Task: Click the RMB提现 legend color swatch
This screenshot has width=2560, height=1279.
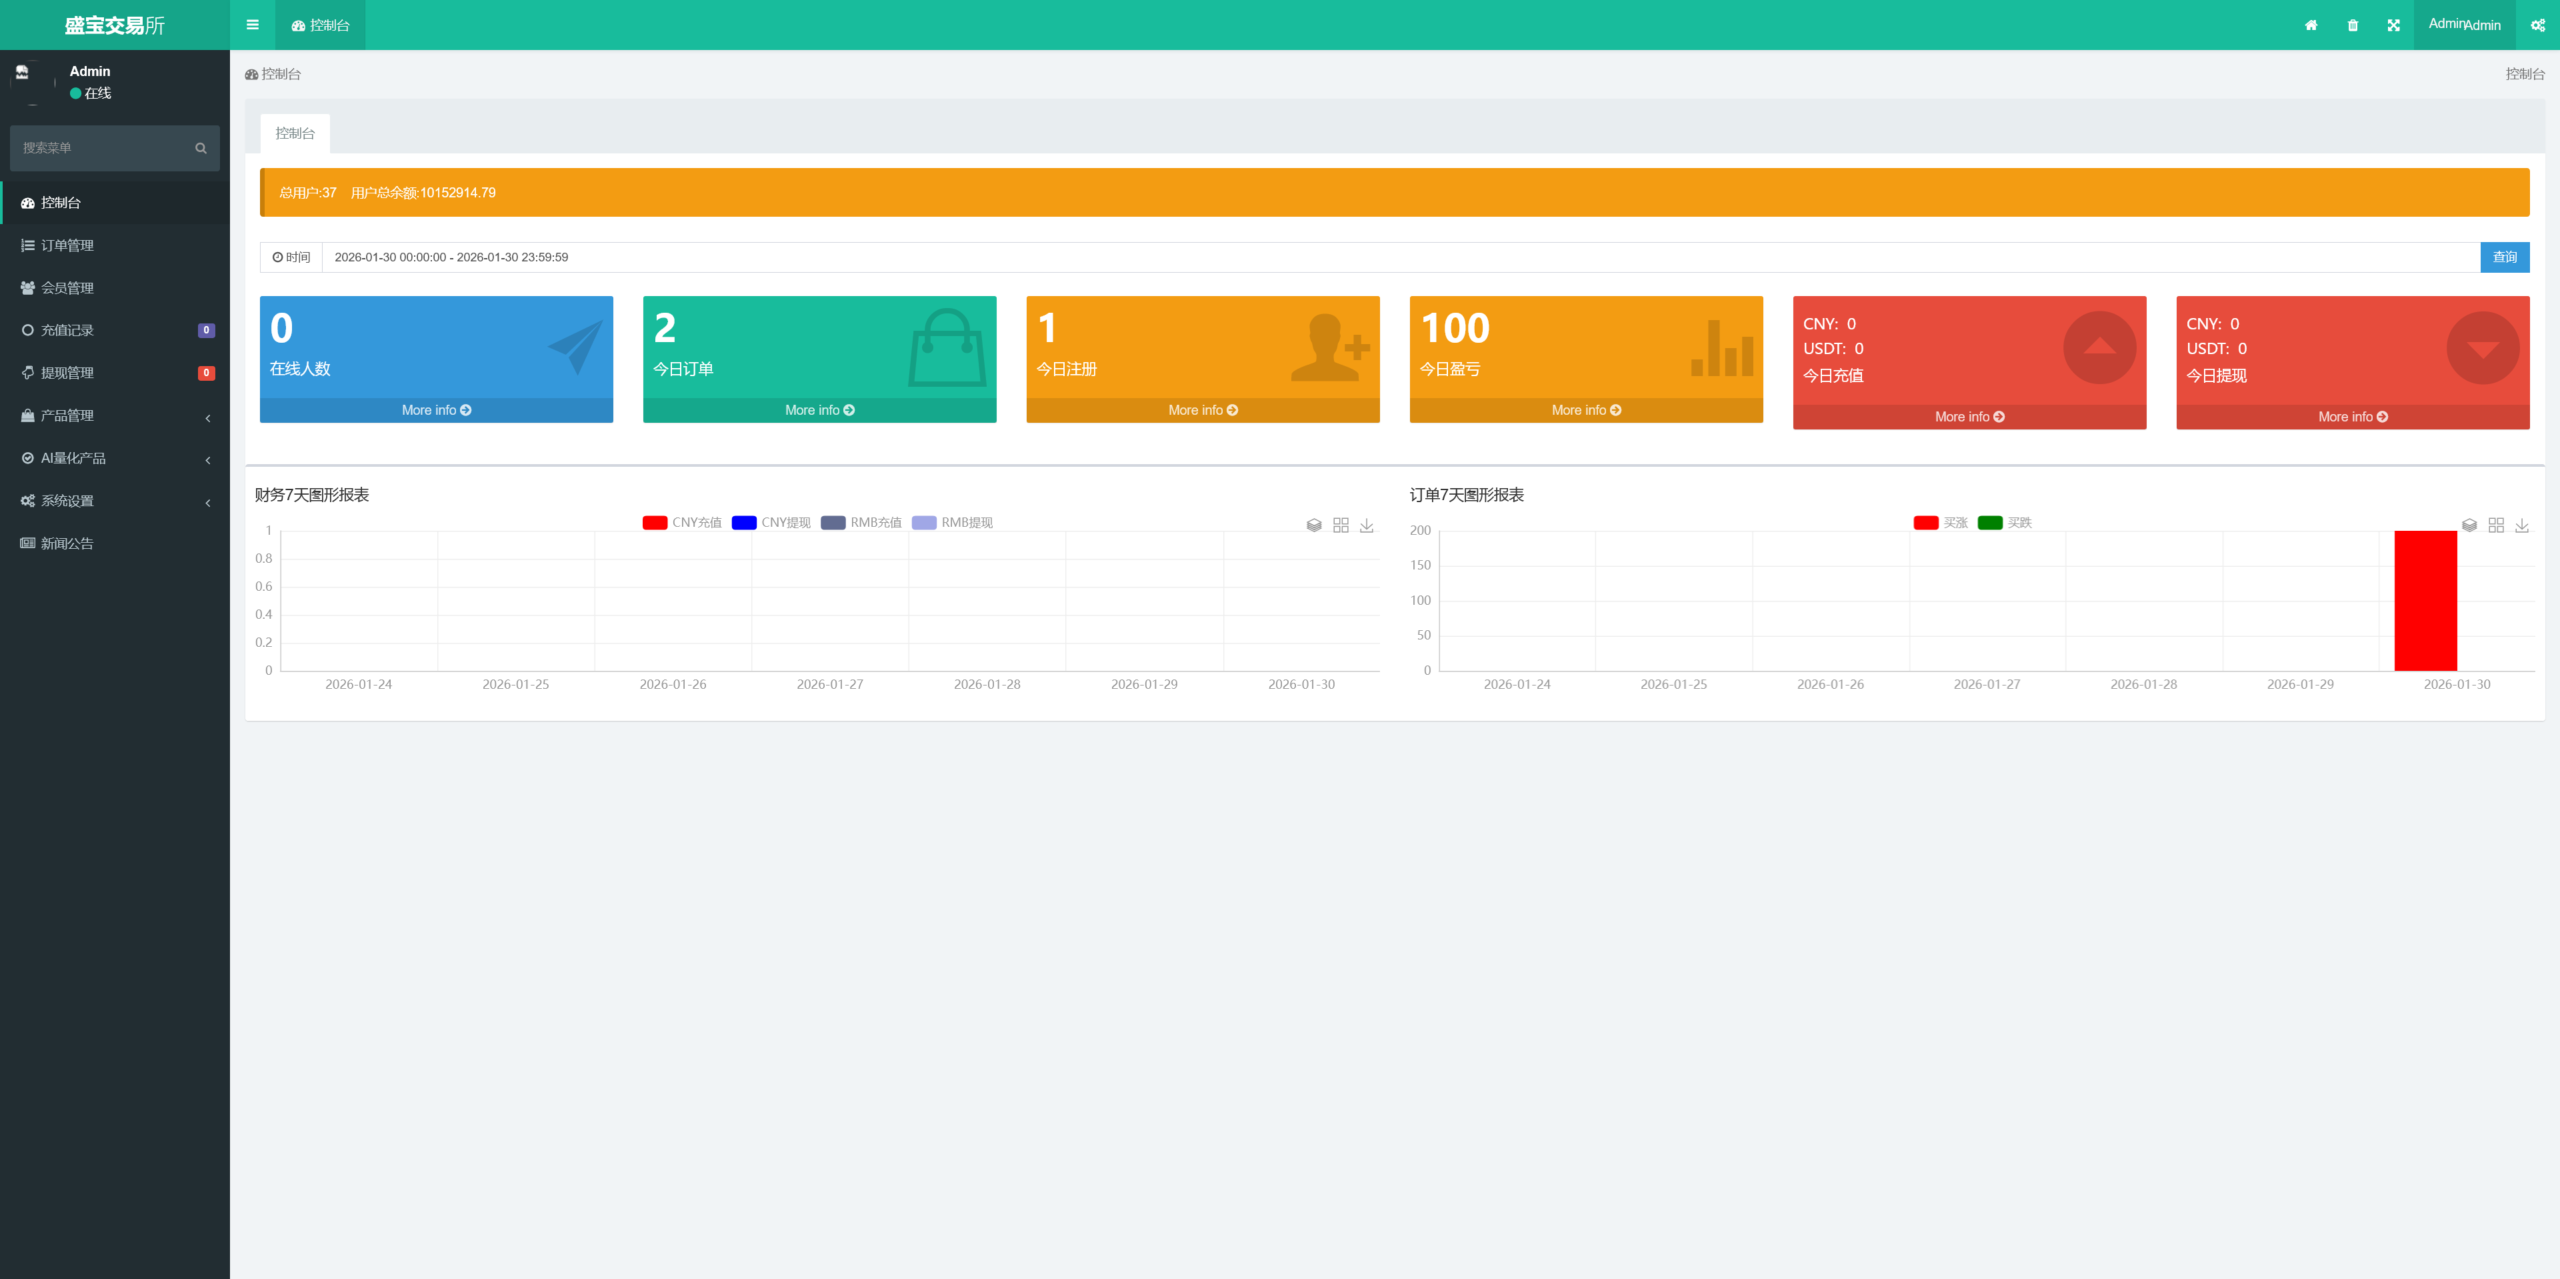Action: pos(924,522)
